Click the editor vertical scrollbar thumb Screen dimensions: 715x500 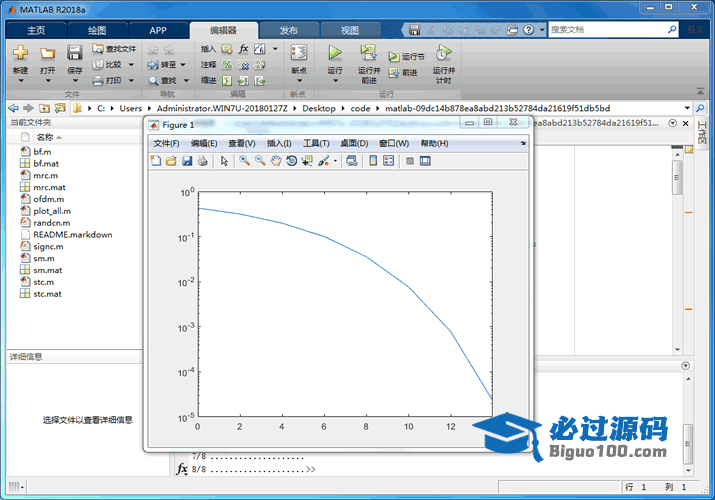click(677, 177)
